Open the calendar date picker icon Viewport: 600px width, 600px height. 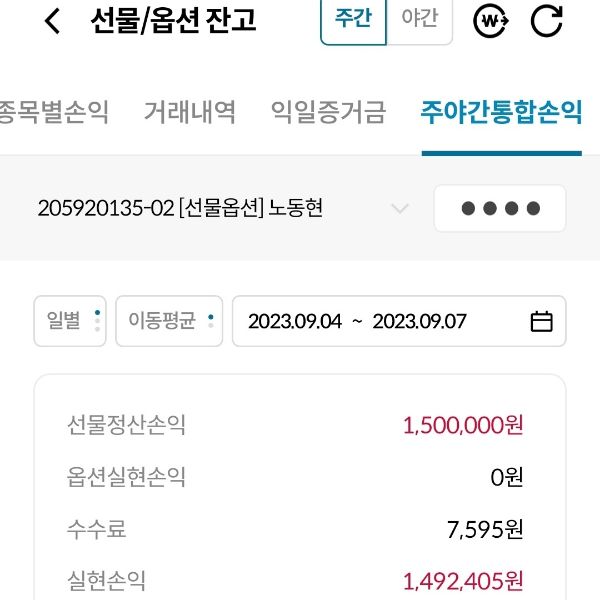point(541,321)
